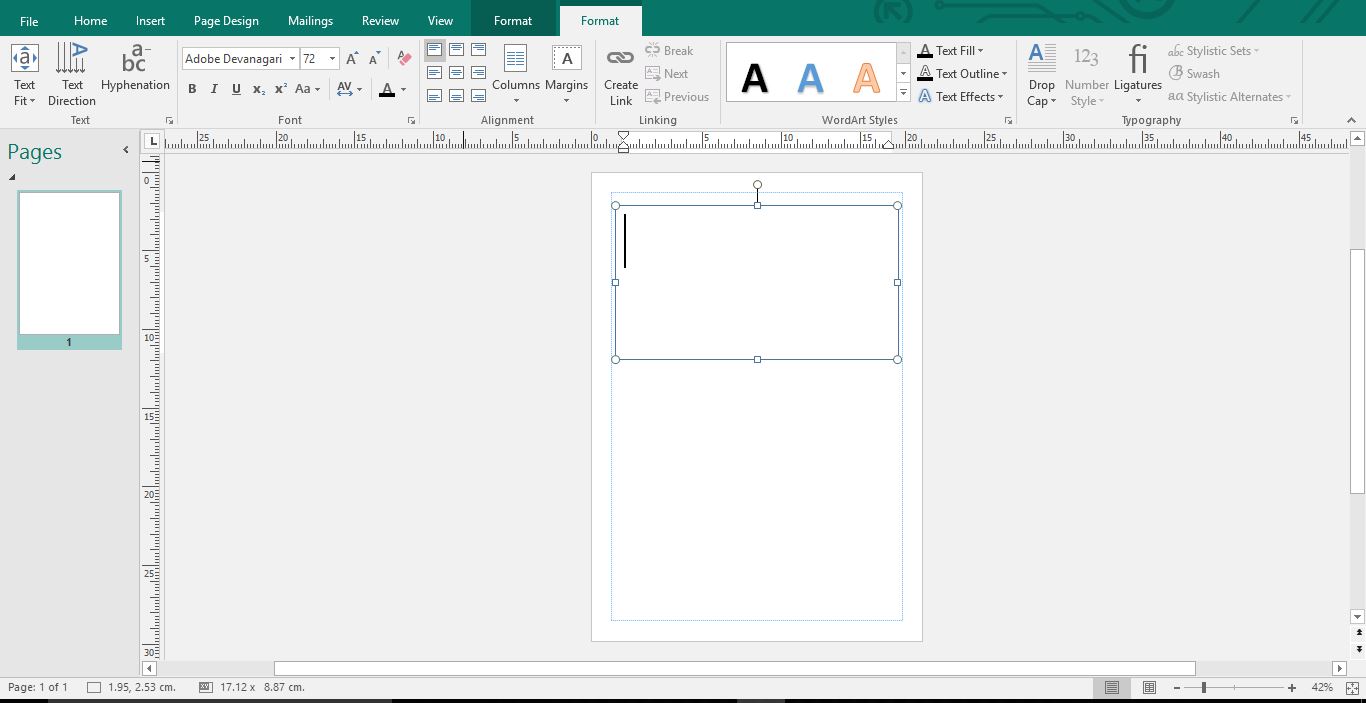Open the Text Effects dropdown
1366x703 pixels.
961,97
